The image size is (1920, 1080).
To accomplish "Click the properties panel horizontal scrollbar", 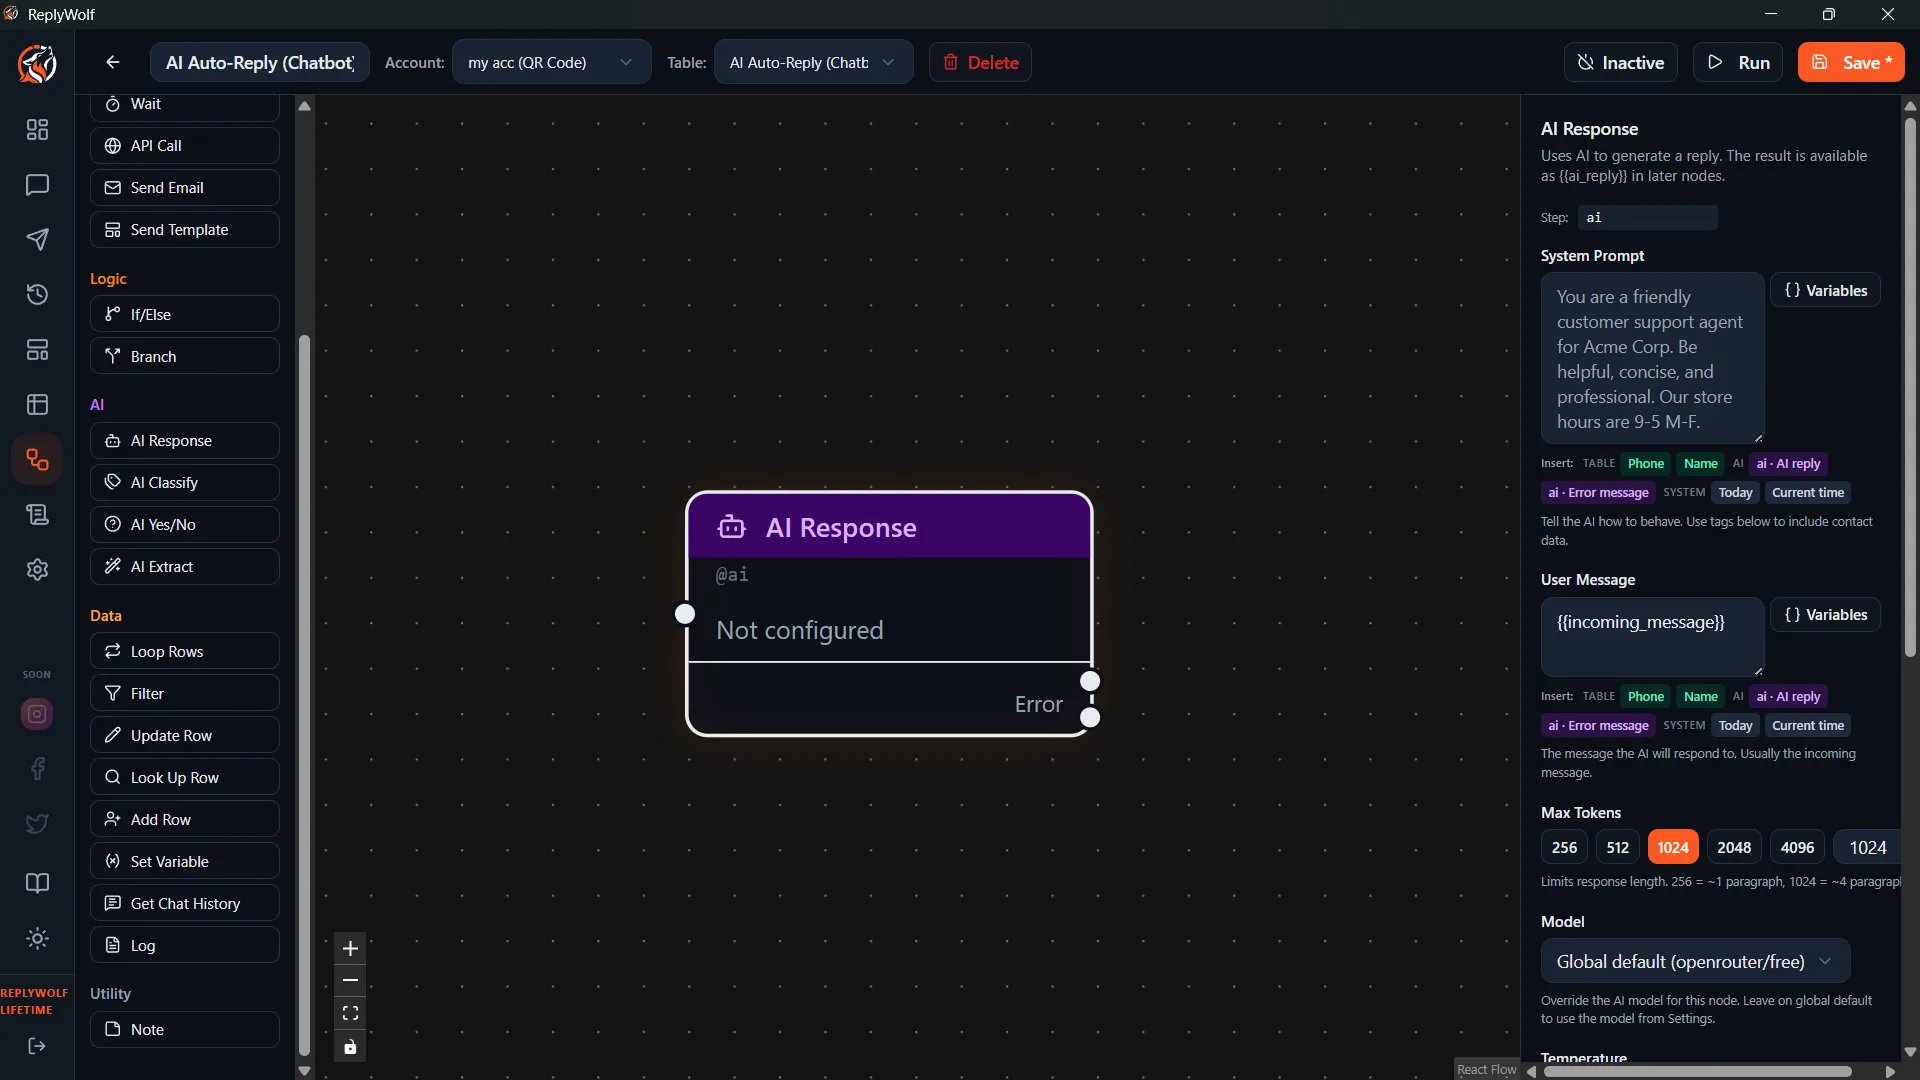I will (1697, 1071).
